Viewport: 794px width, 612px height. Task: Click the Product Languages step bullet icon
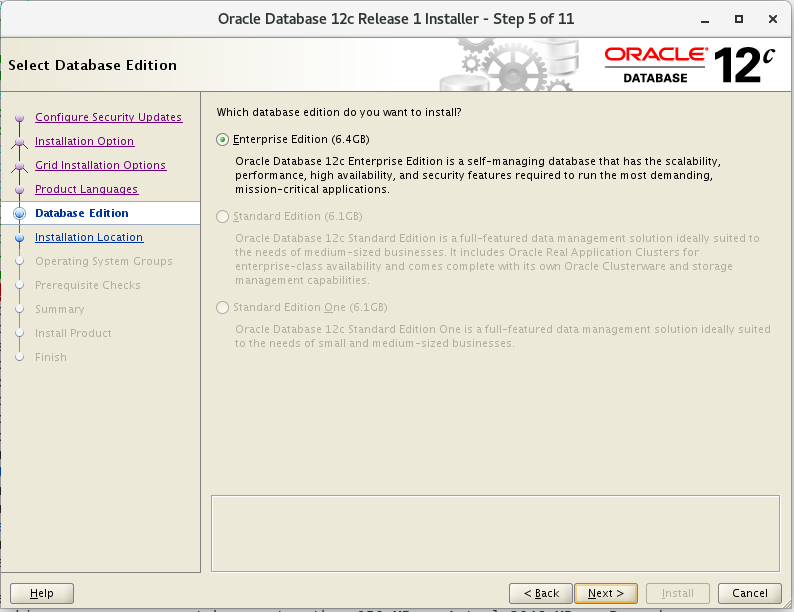tap(19, 190)
